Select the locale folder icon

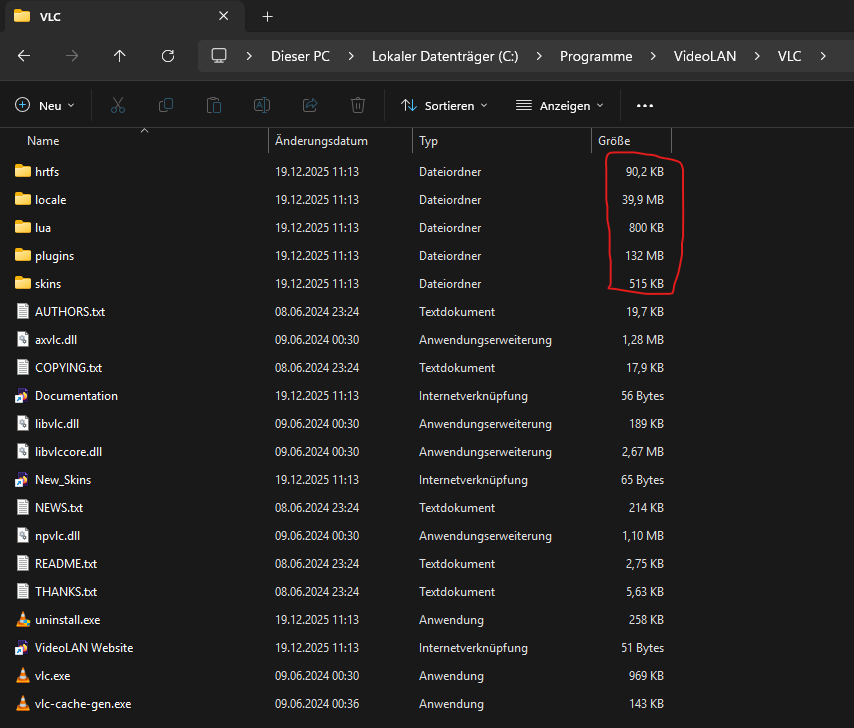click(23, 199)
